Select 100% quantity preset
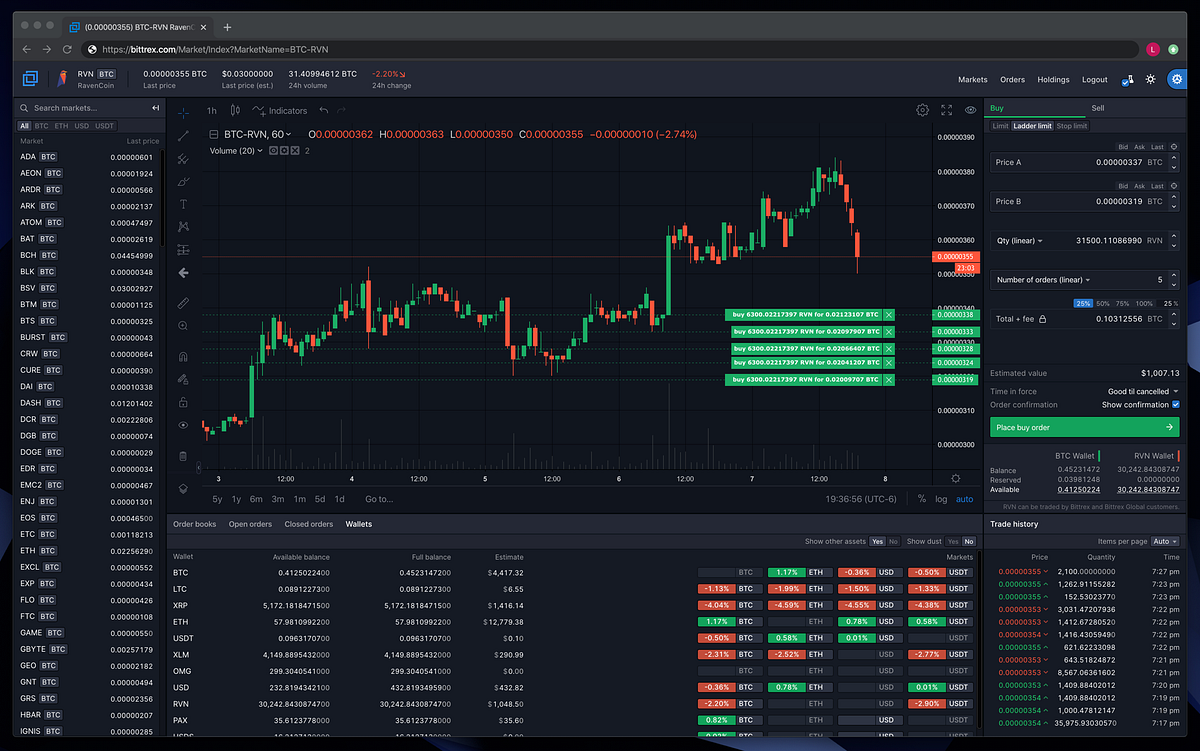 (x=1145, y=303)
